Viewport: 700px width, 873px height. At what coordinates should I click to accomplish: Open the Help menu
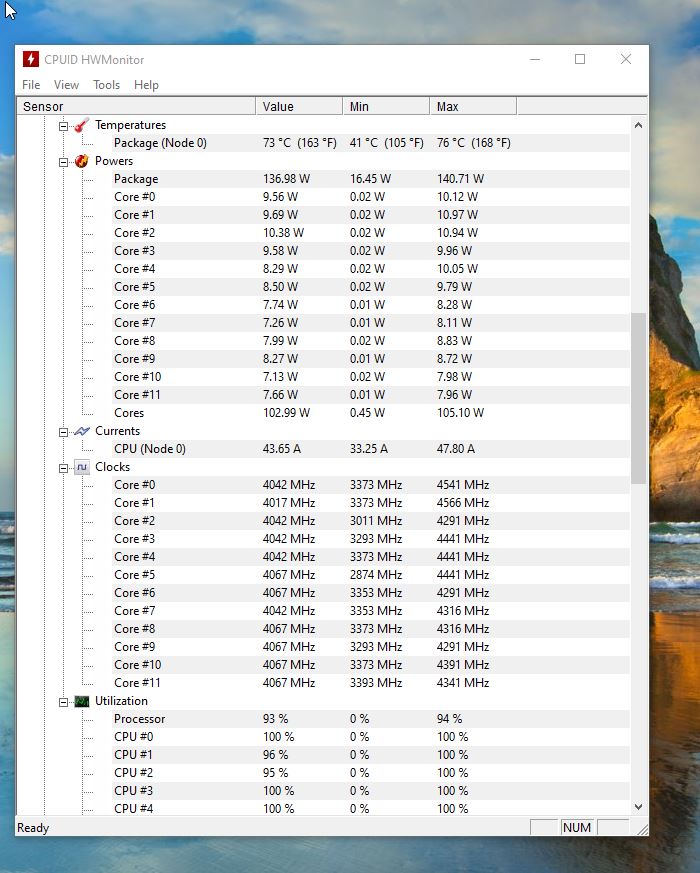coord(146,85)
